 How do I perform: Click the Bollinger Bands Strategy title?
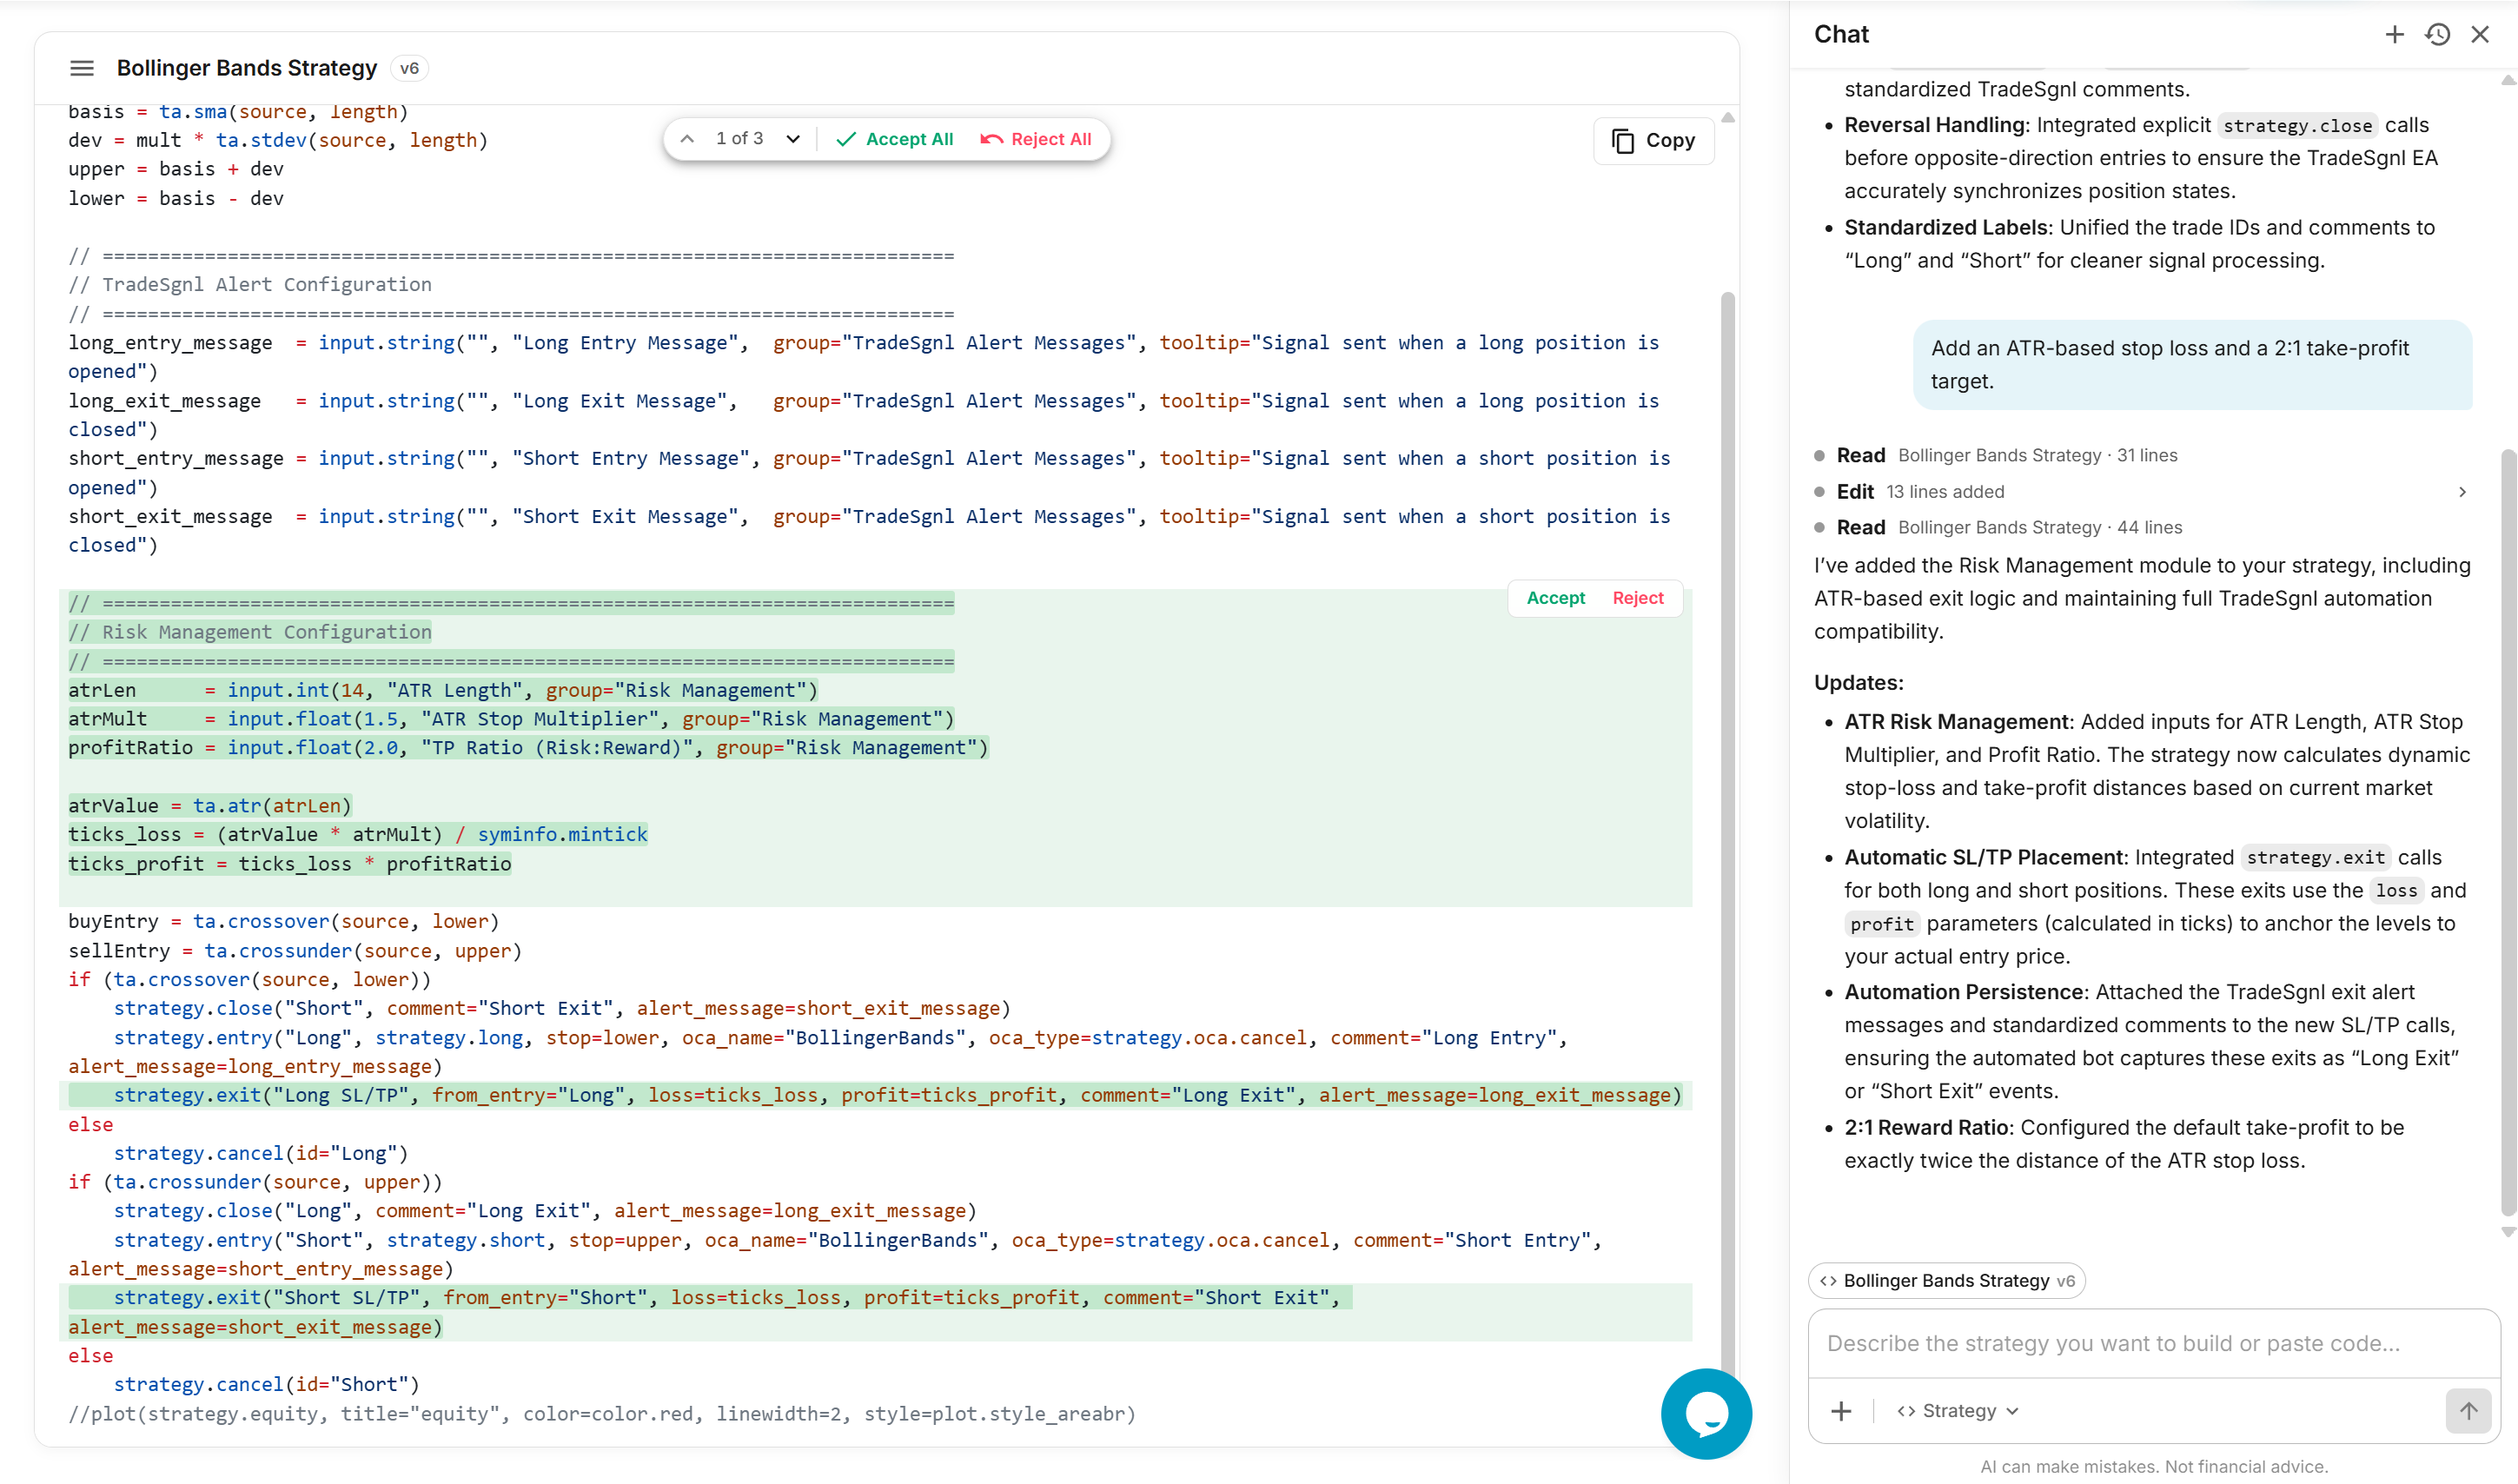pyautogui.click(x=247, y=68)
